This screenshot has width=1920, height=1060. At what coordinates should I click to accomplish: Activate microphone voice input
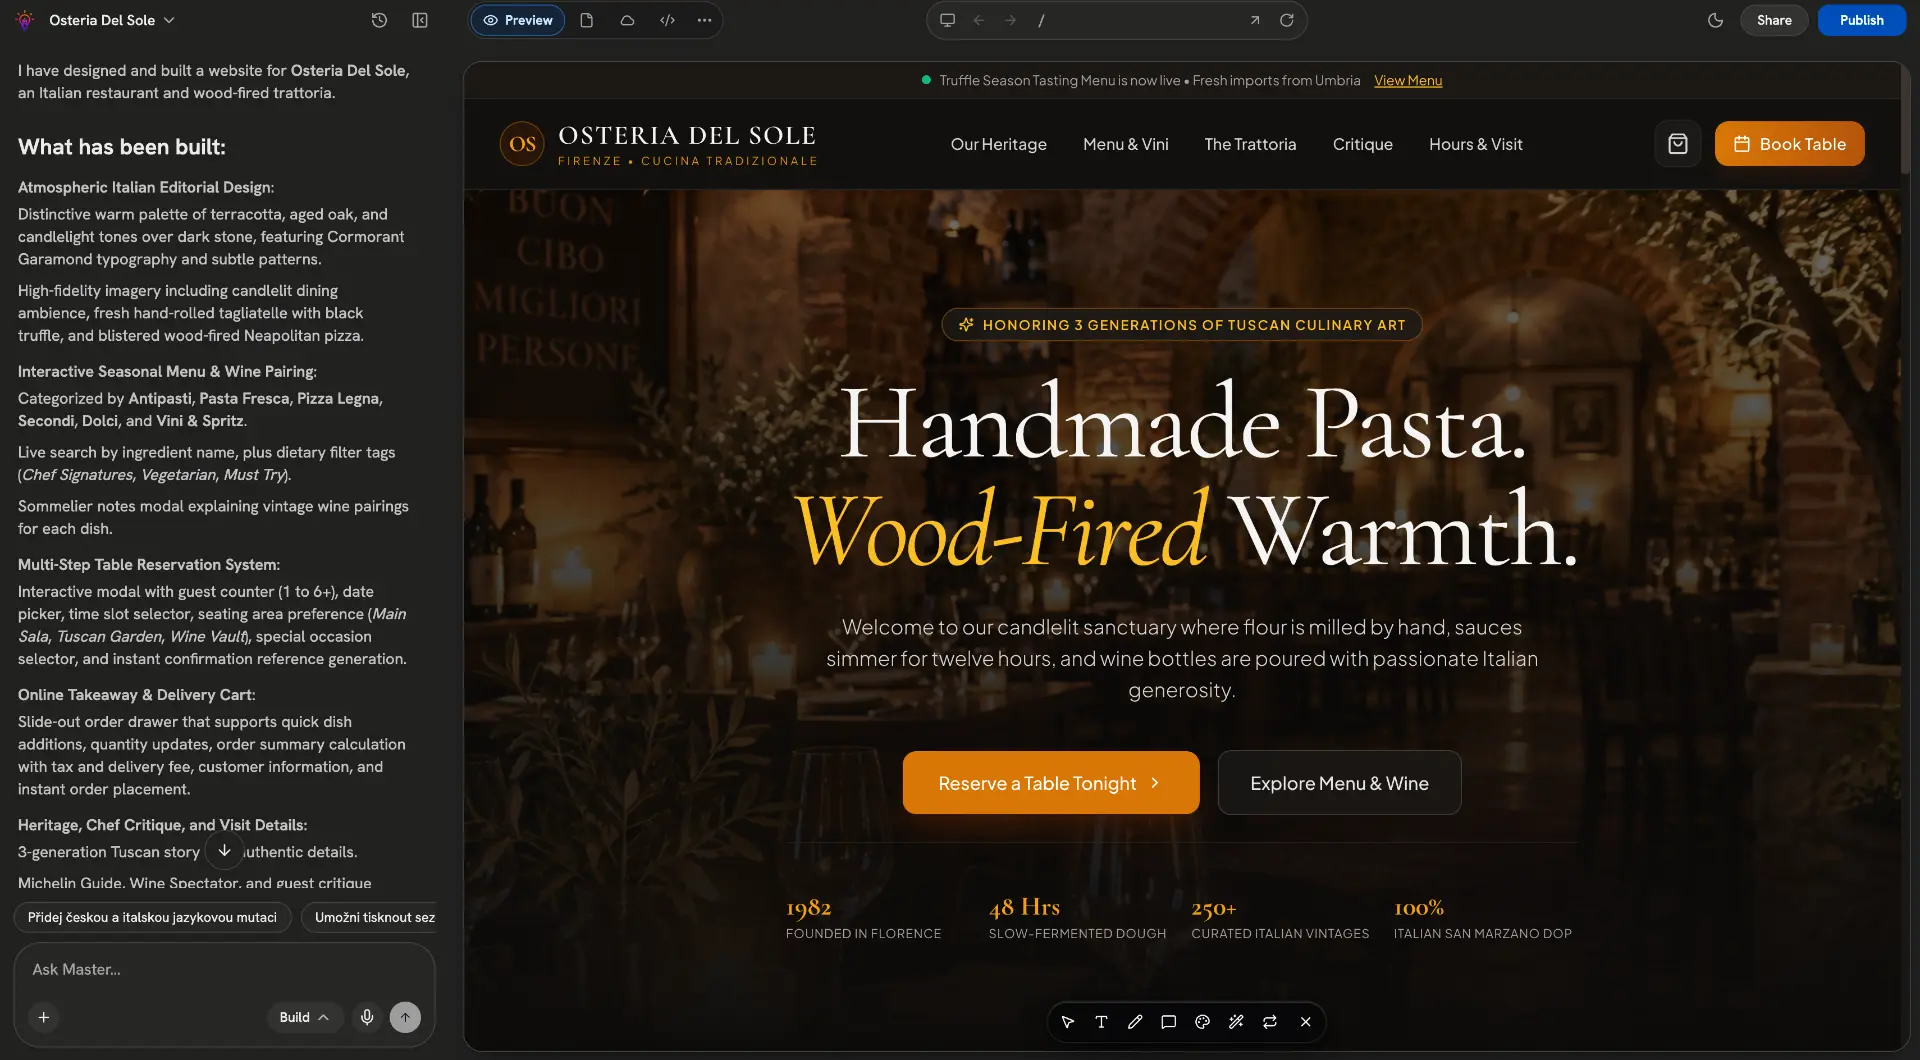point(367,1017)
